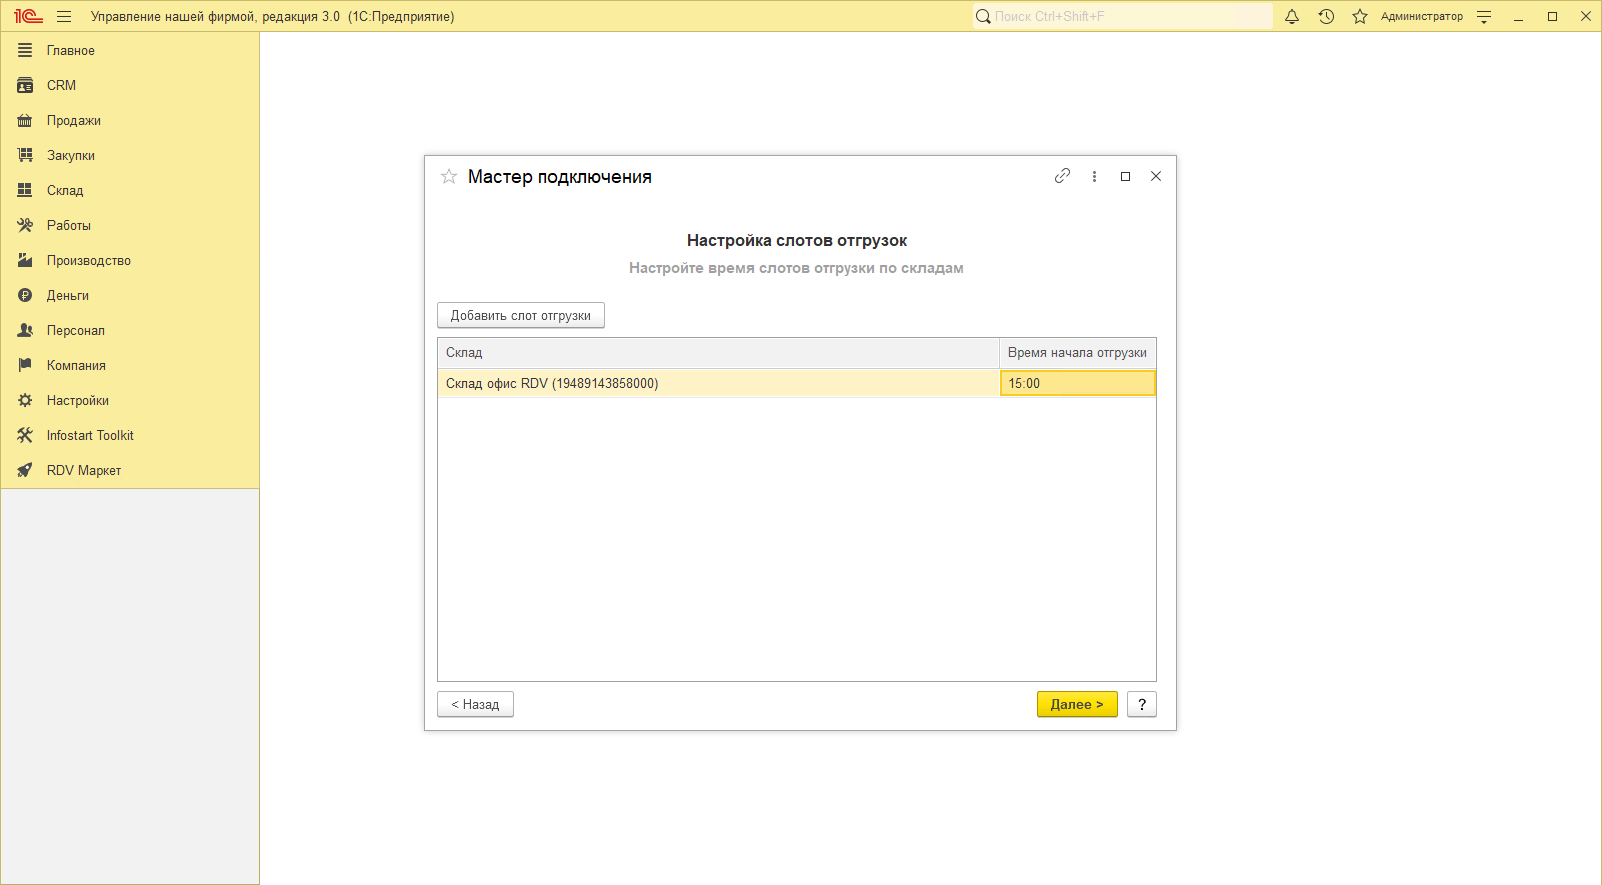This screenshot has height=885, width=1602.
Task: Close the Мастер подключения dialog
Action: pyautogui.click(x=1156, y=176)
